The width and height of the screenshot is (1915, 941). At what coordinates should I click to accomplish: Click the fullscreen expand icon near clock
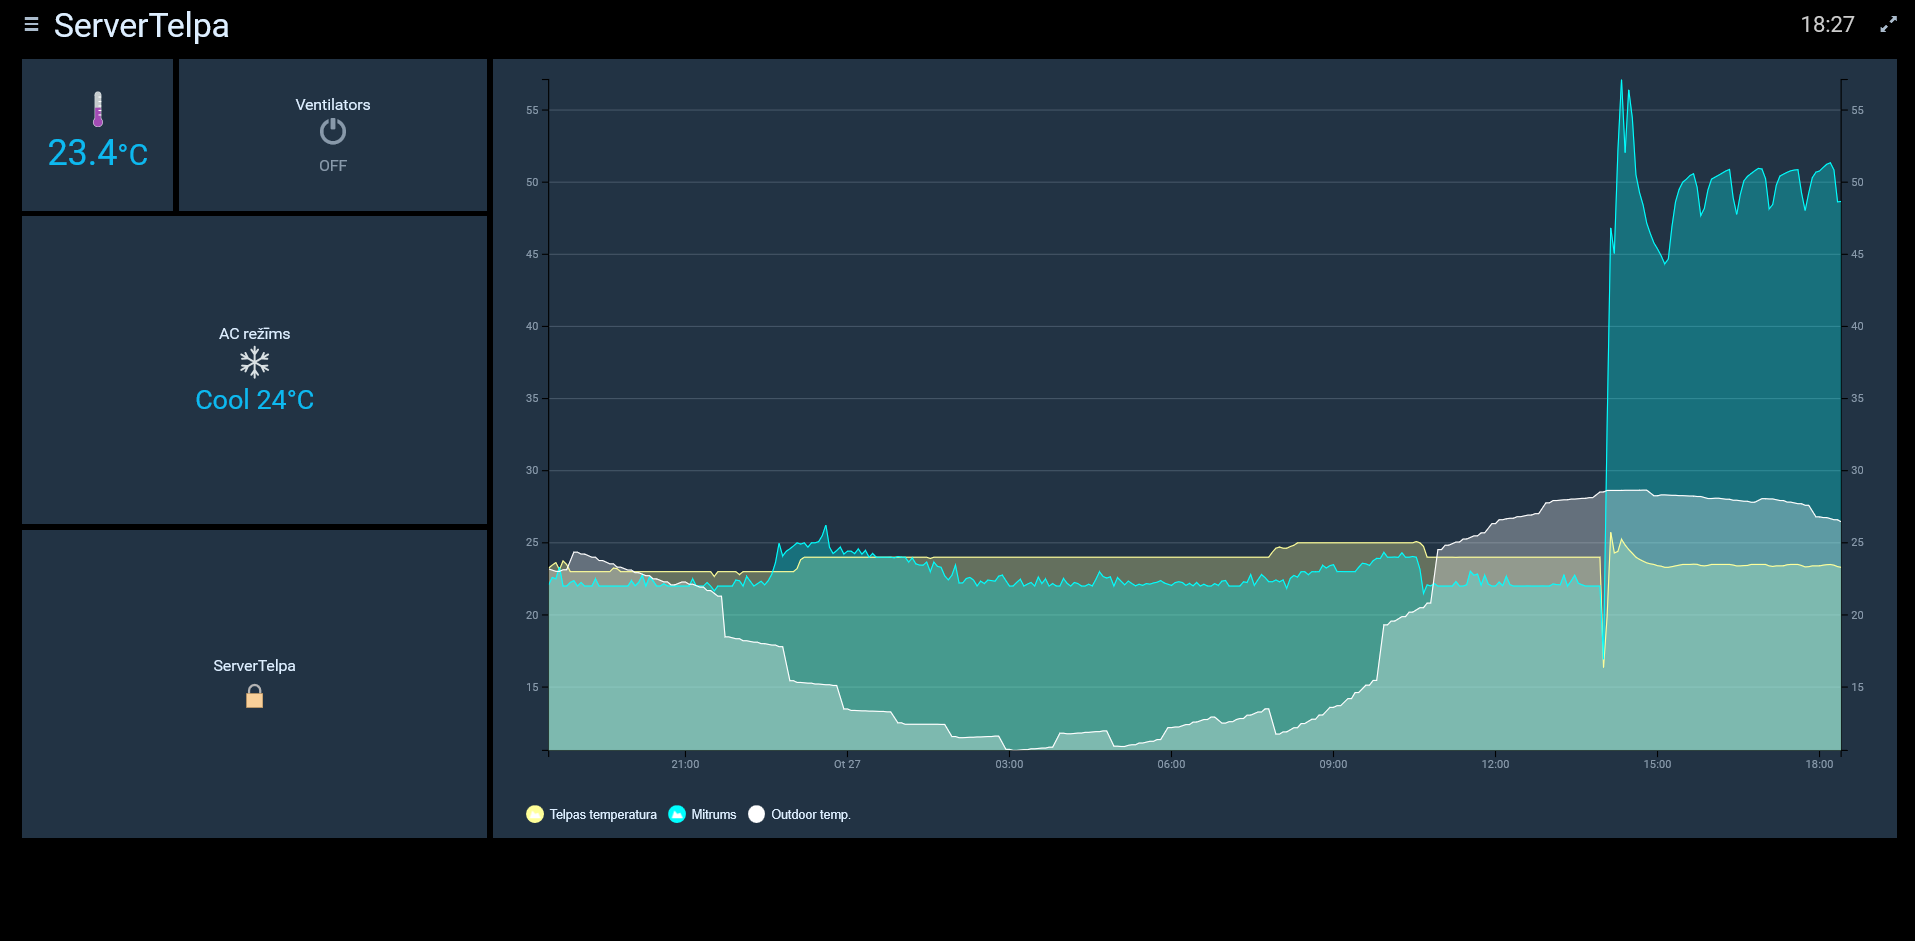tap(1888, 25)
